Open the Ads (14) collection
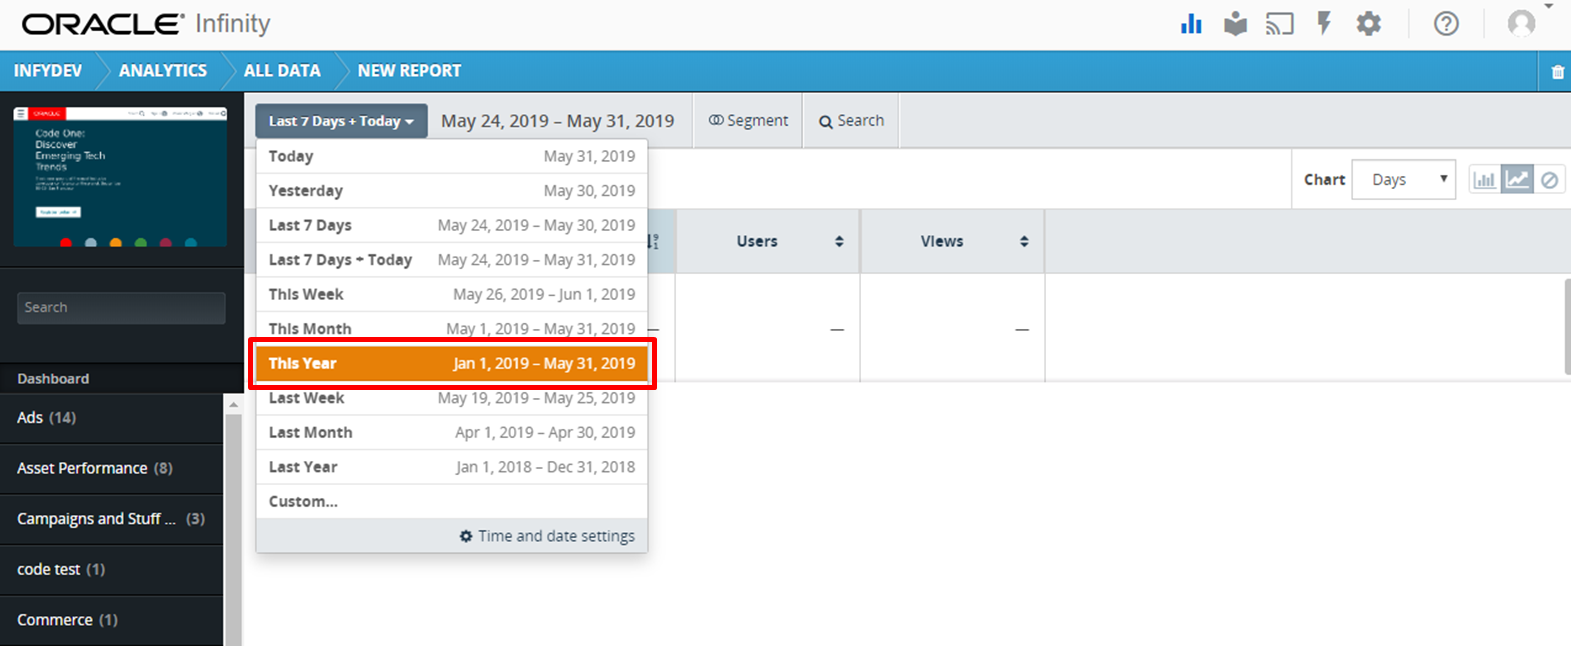Viewport: 1571px width, 646px height. [111, 418]
